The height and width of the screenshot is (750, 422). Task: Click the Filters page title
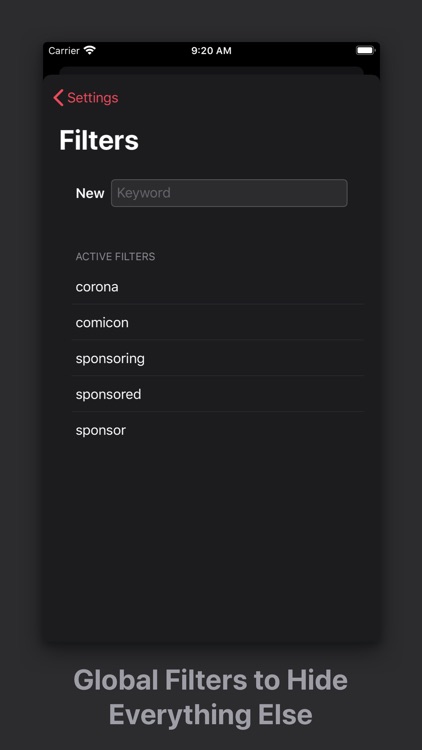(99, 140)
